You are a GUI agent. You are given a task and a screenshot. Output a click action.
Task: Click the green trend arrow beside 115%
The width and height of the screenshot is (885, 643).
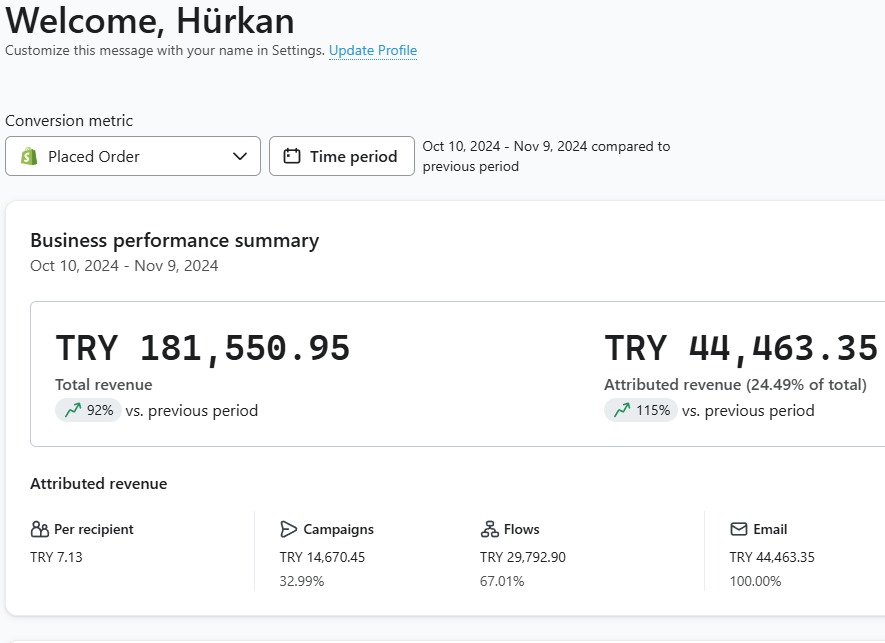pyautogui.click(x=622, y=410)
